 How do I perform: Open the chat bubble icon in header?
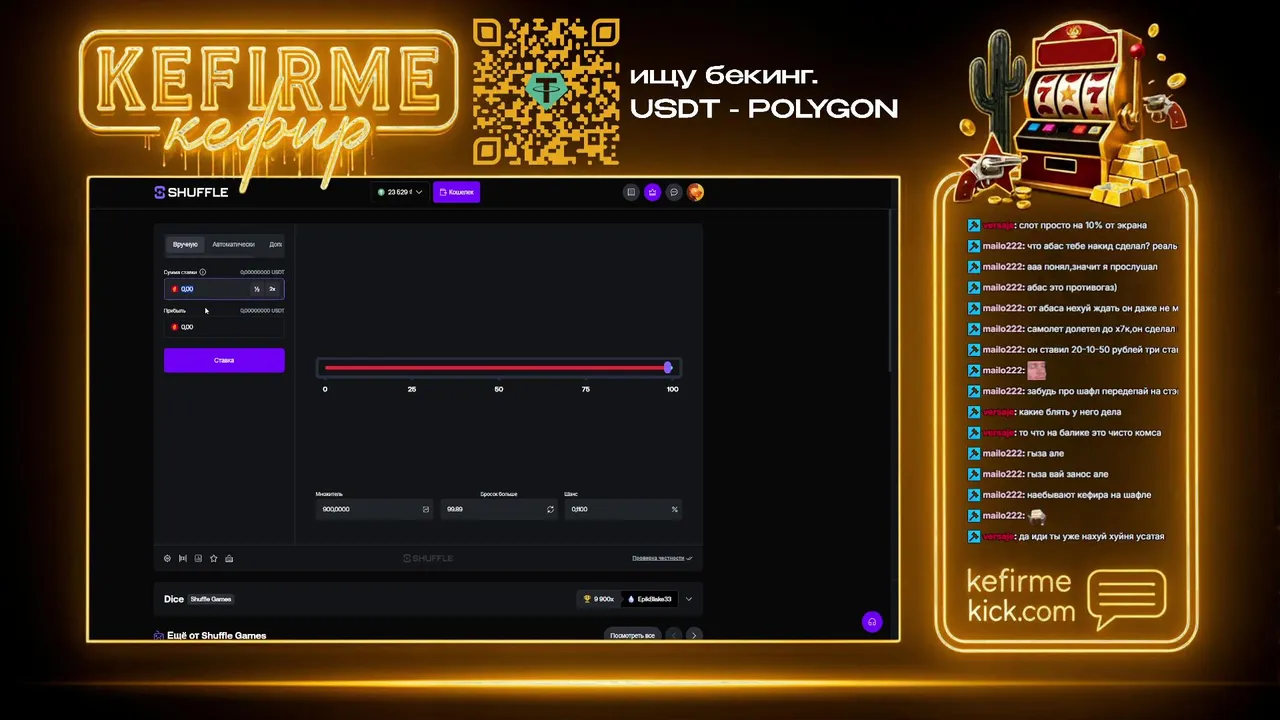coord(674,192)
